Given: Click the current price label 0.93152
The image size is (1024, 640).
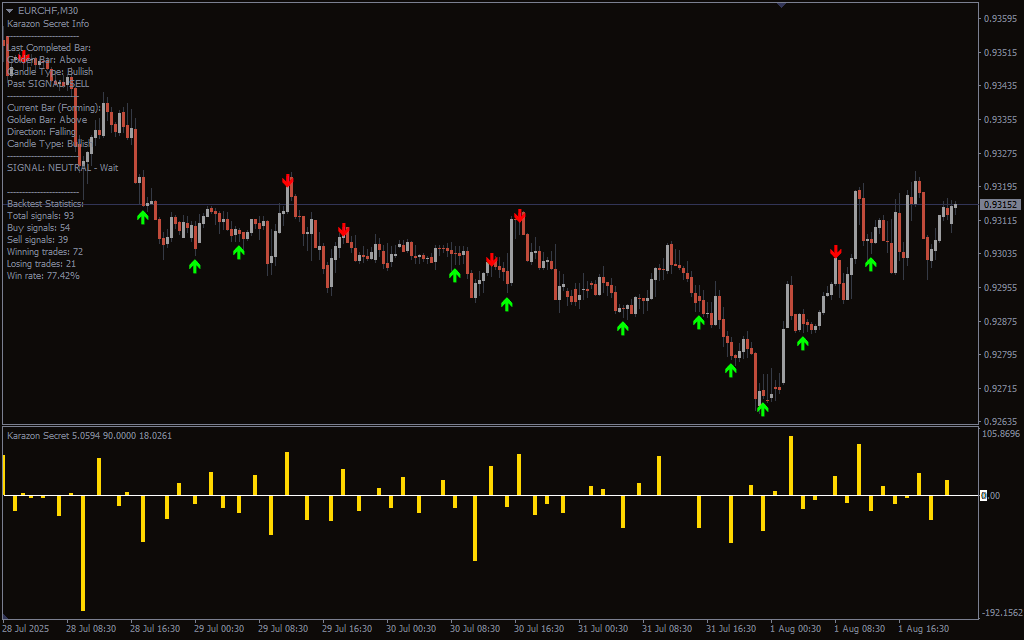Looking at the screenshot, I should (1000, 204).
